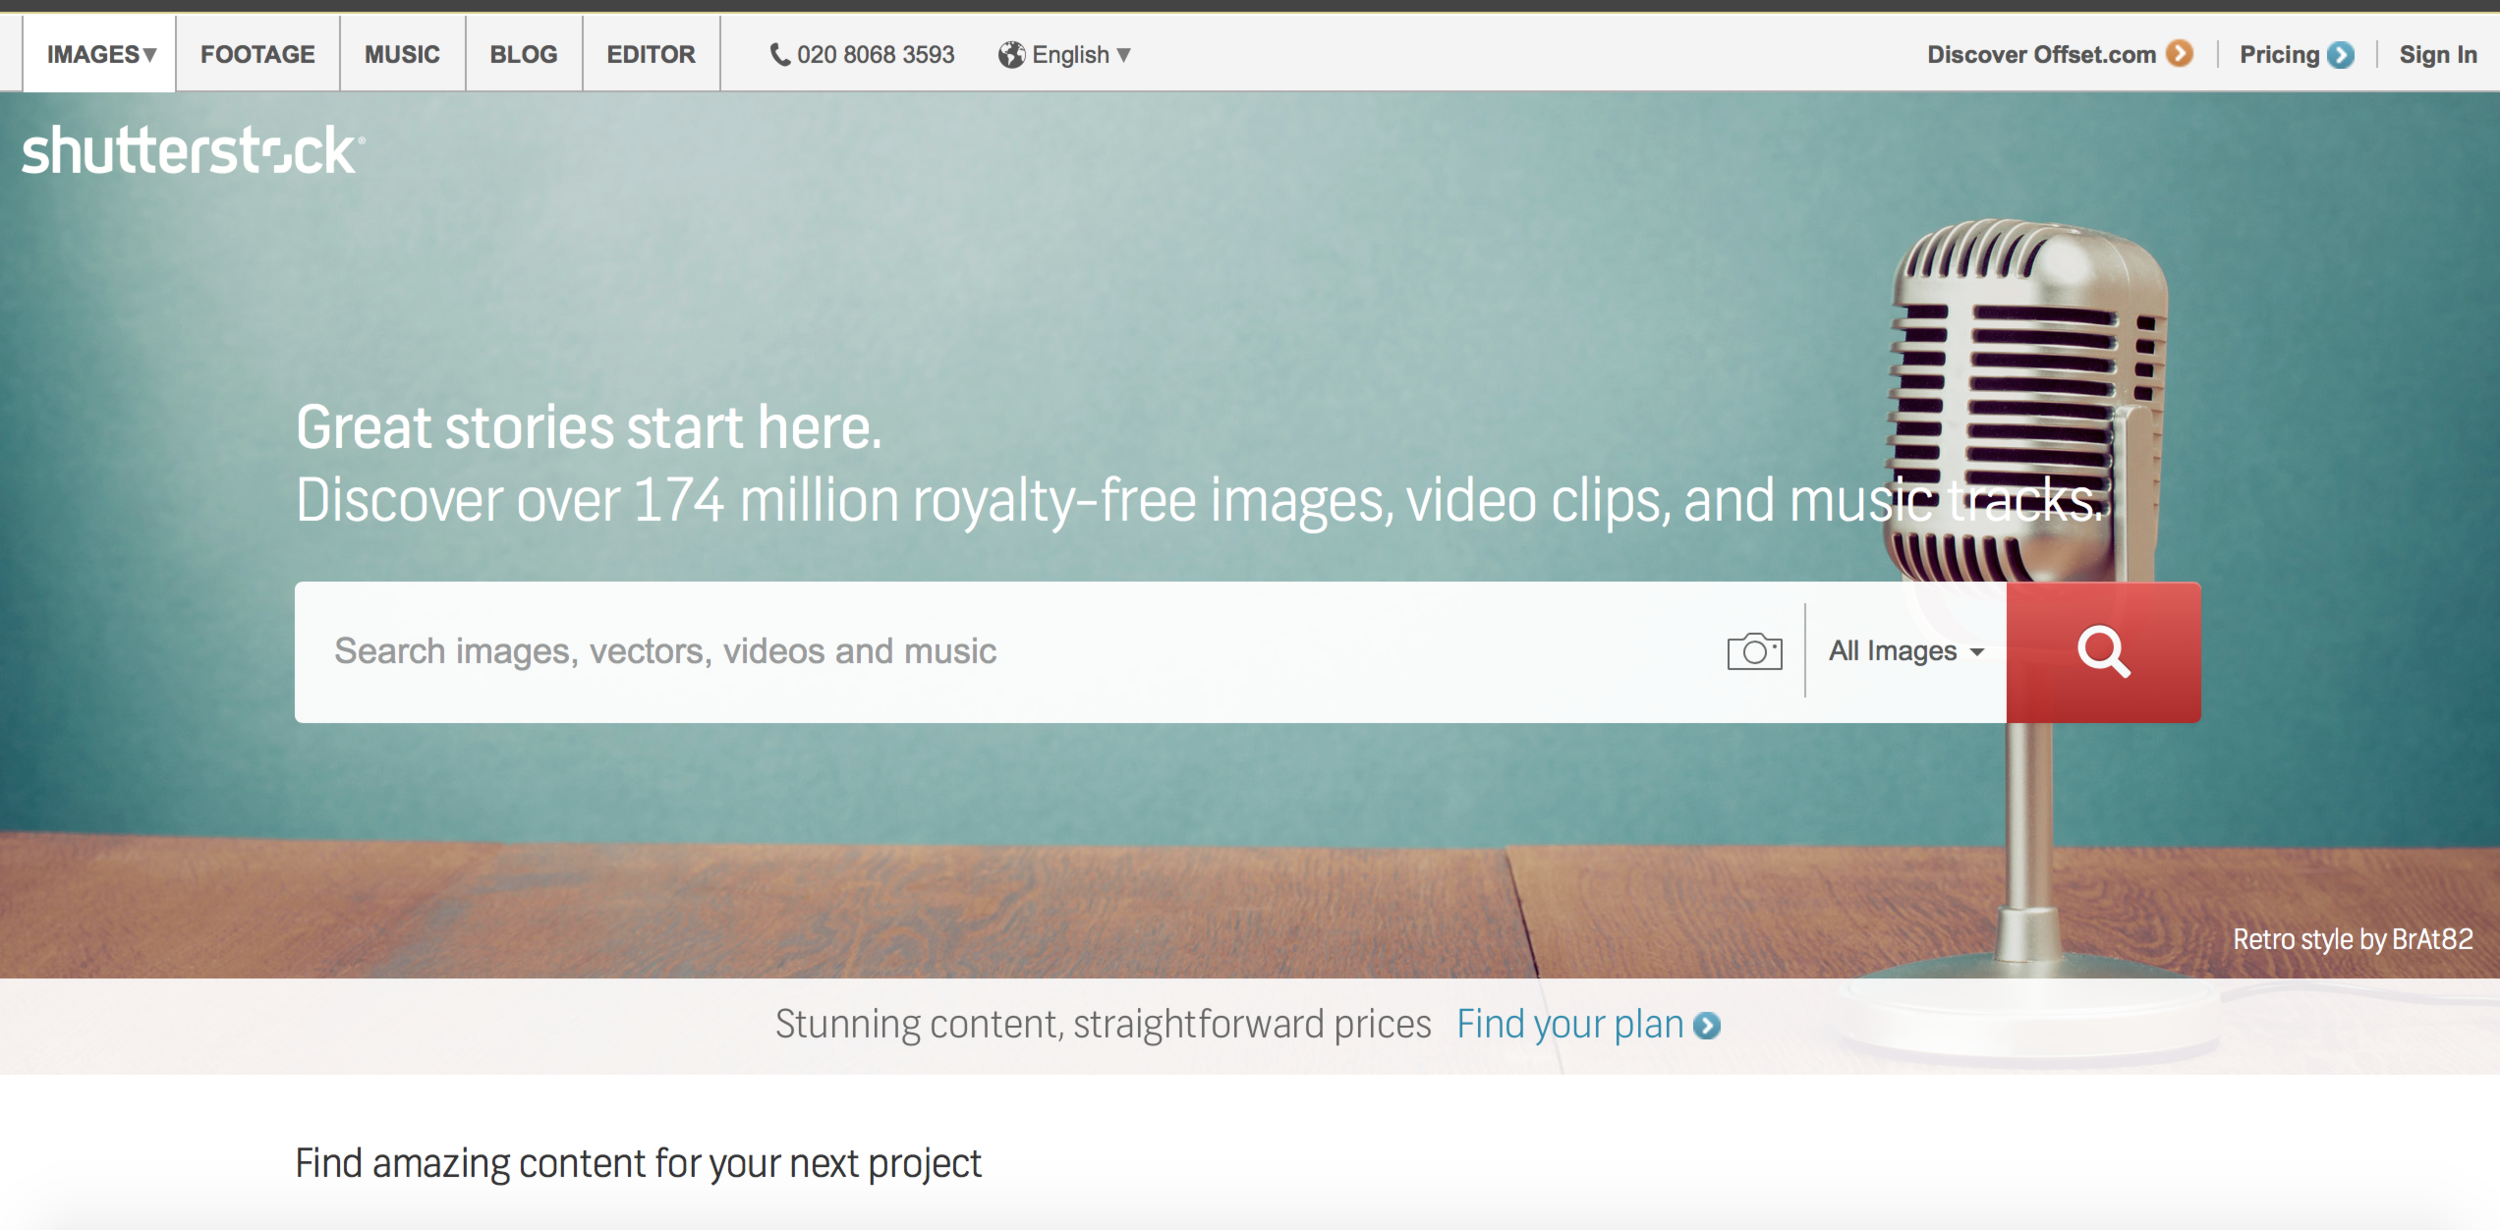This screenshot has width=2500, height=1230.
Task: Open the IMAGES menu dropdown
Action: tap(101, 55)
